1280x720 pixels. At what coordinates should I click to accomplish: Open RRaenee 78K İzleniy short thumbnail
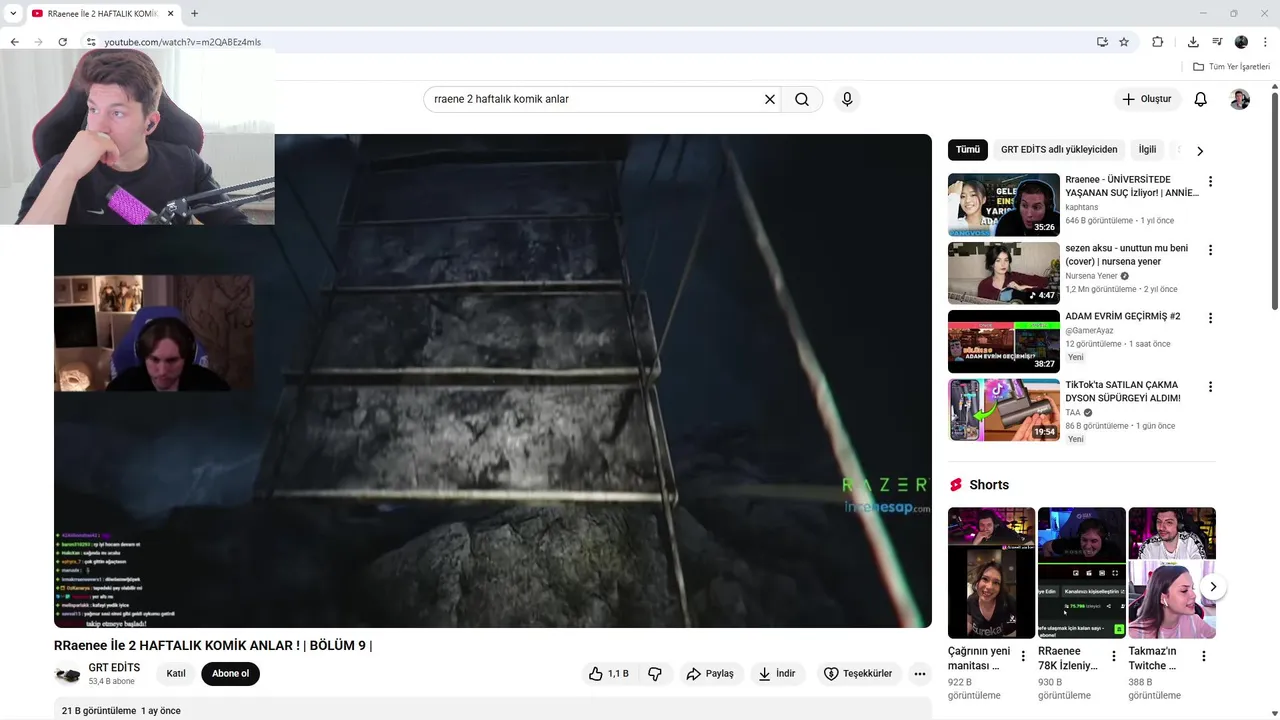(1082, 573)
